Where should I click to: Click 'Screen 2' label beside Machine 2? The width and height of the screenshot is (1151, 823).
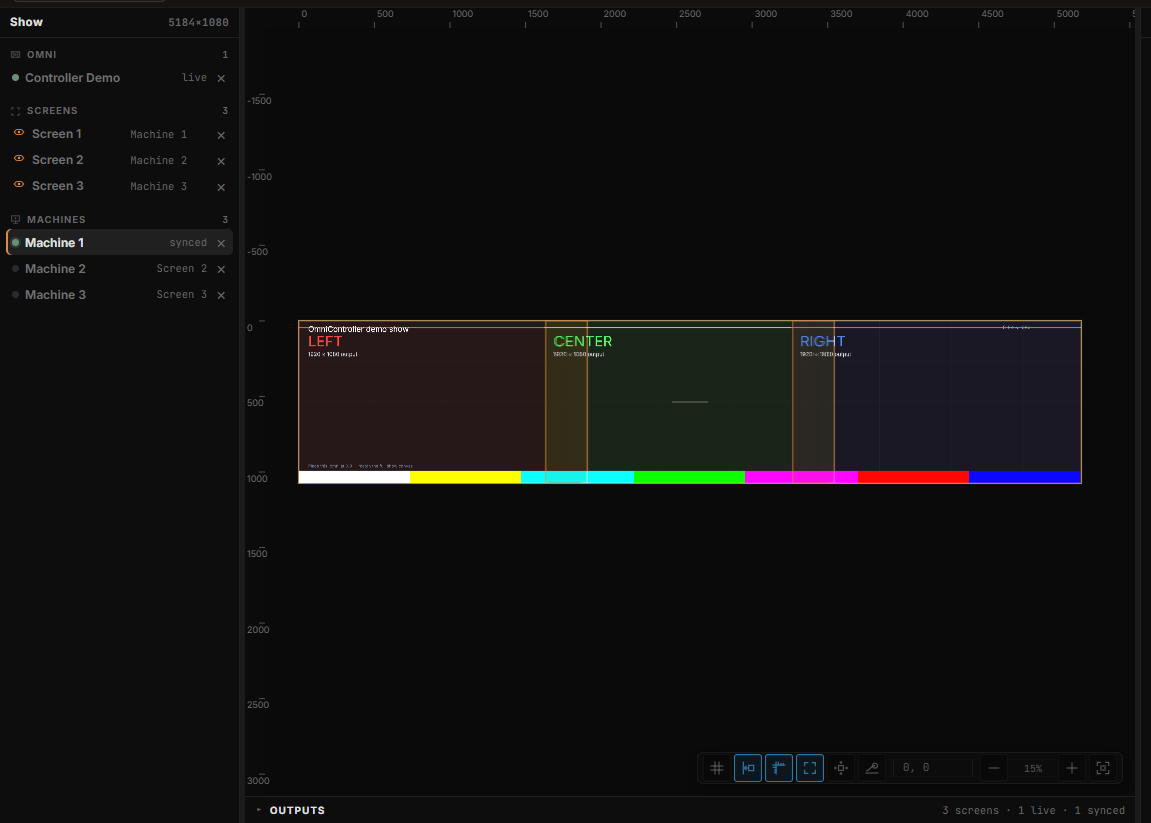[182, 269]
